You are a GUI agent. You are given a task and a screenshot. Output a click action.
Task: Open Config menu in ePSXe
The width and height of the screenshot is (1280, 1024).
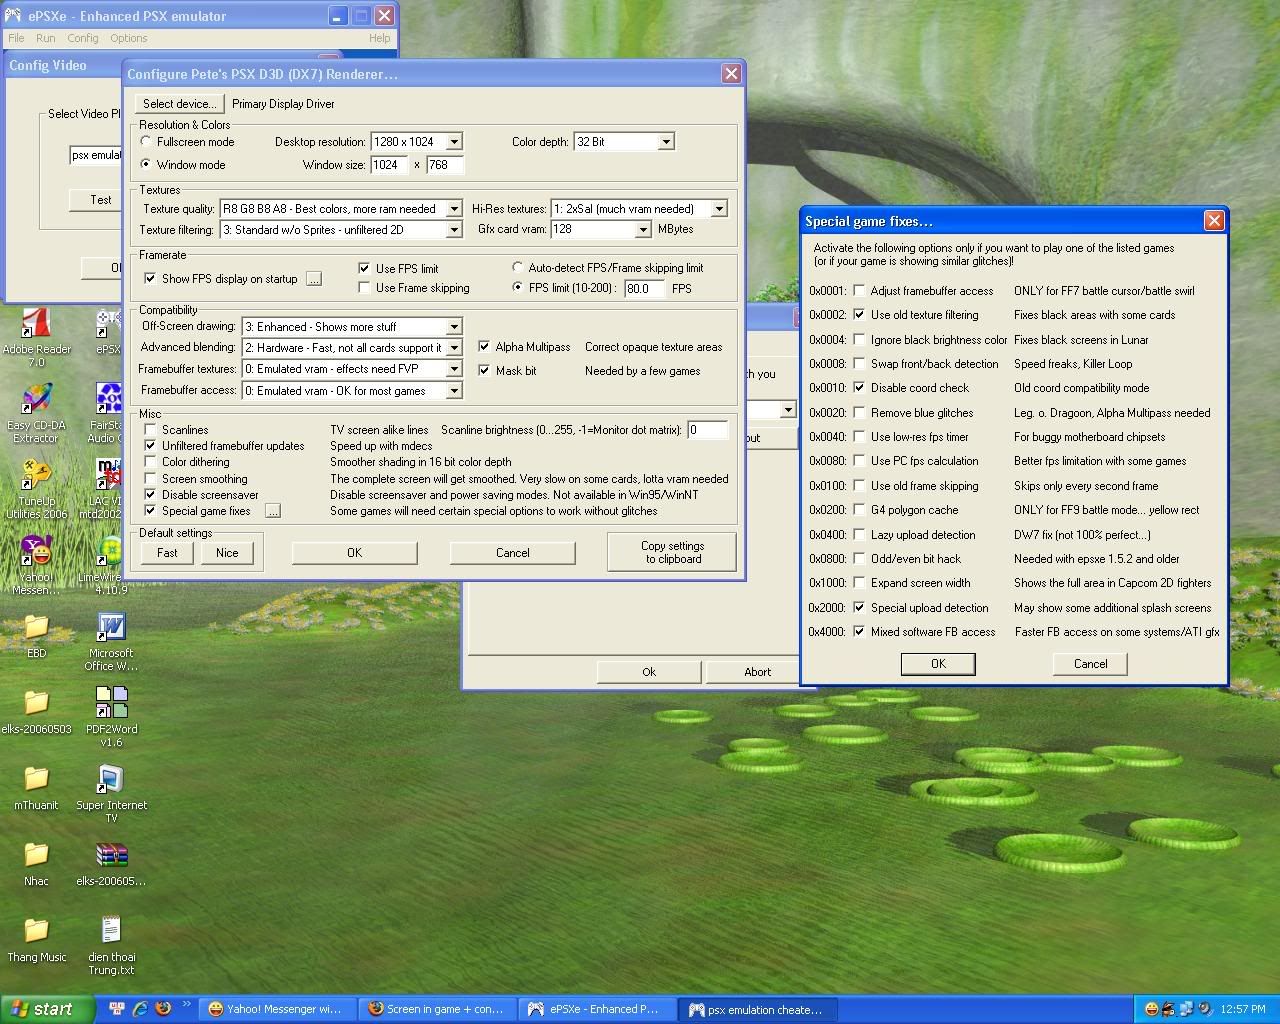(x=83, y=38)
